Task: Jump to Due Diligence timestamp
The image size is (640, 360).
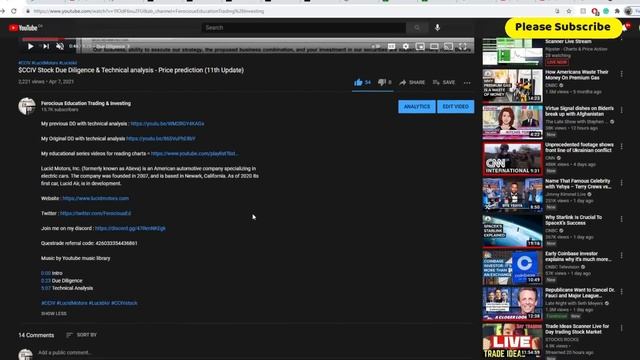Action: 46,281
